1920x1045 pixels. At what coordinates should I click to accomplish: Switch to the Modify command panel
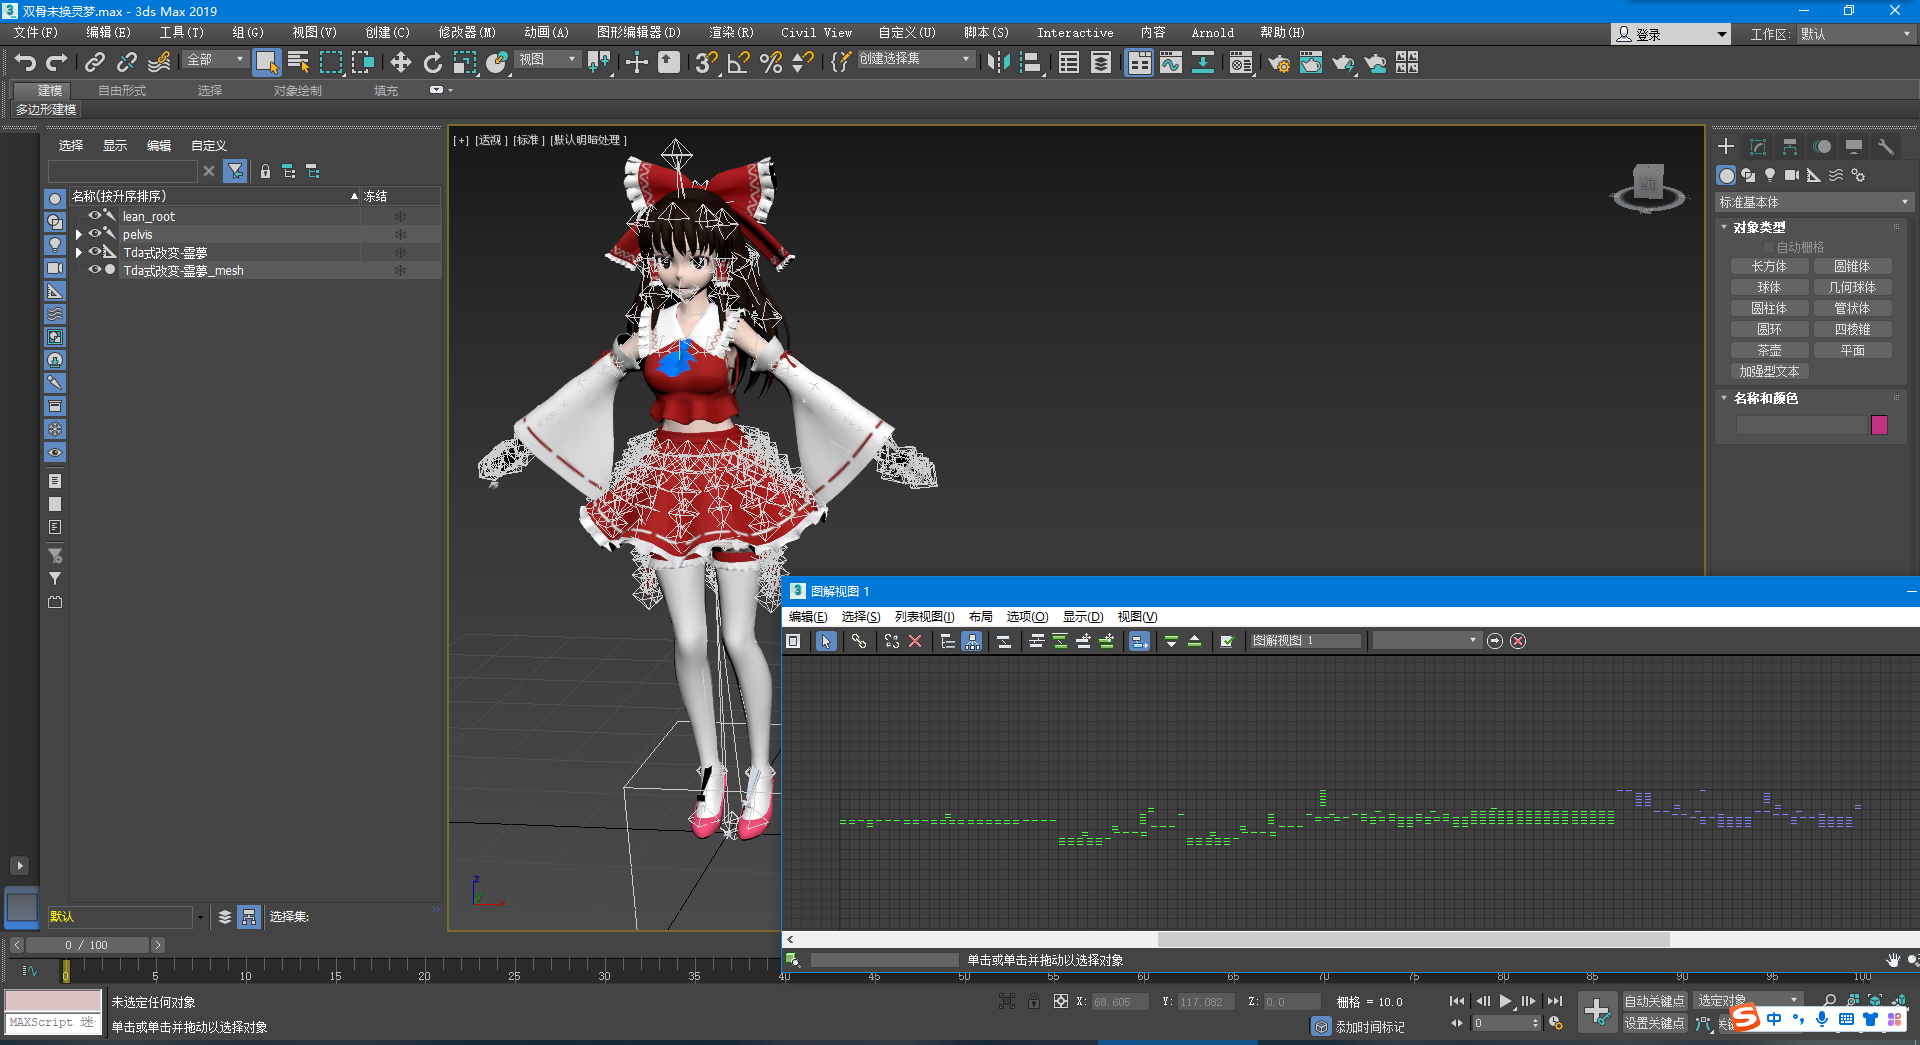click(1757, 147)
